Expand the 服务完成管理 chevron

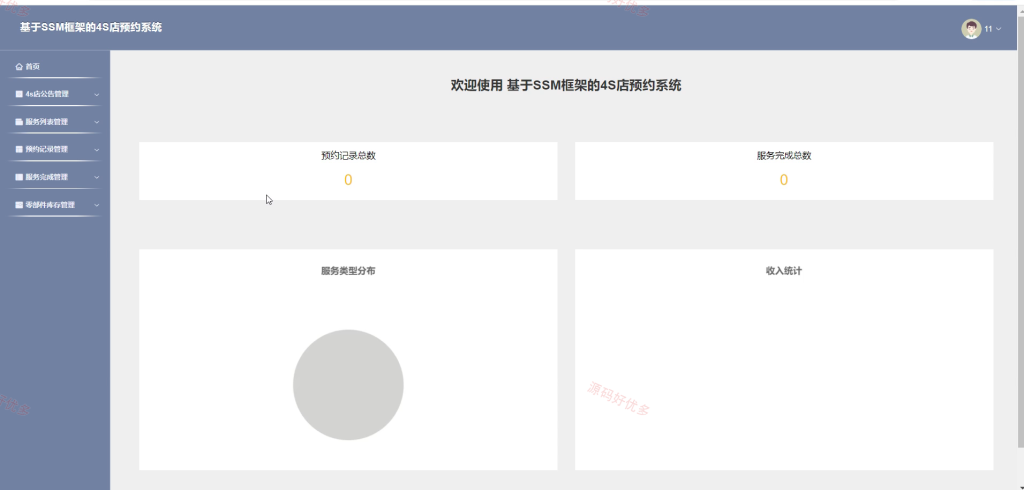97,177
